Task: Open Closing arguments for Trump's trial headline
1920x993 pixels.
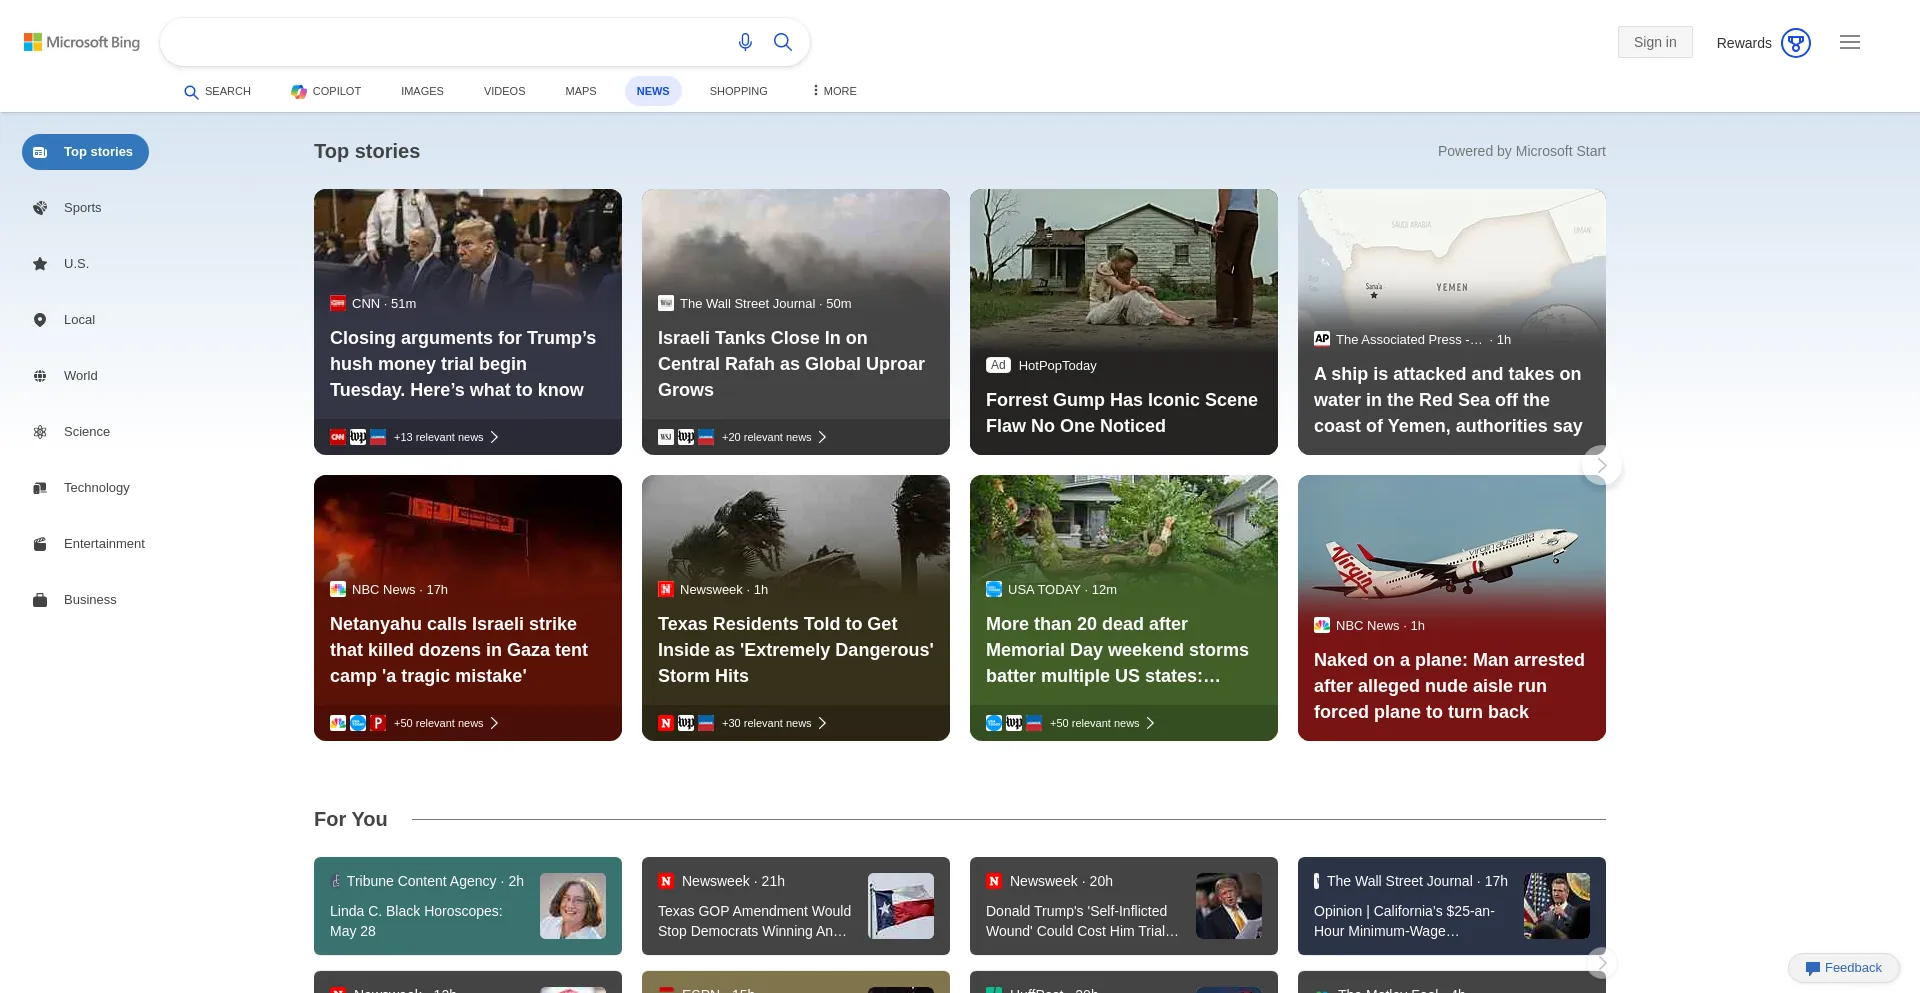Action: 465,364
